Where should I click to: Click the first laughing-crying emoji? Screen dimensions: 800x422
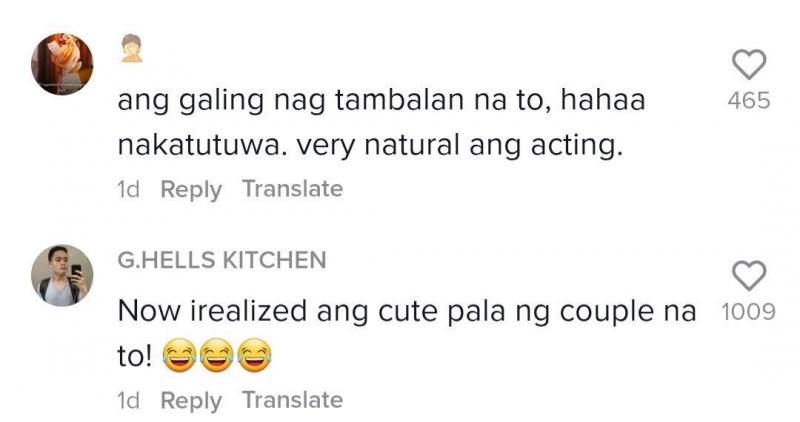(176, 354)
